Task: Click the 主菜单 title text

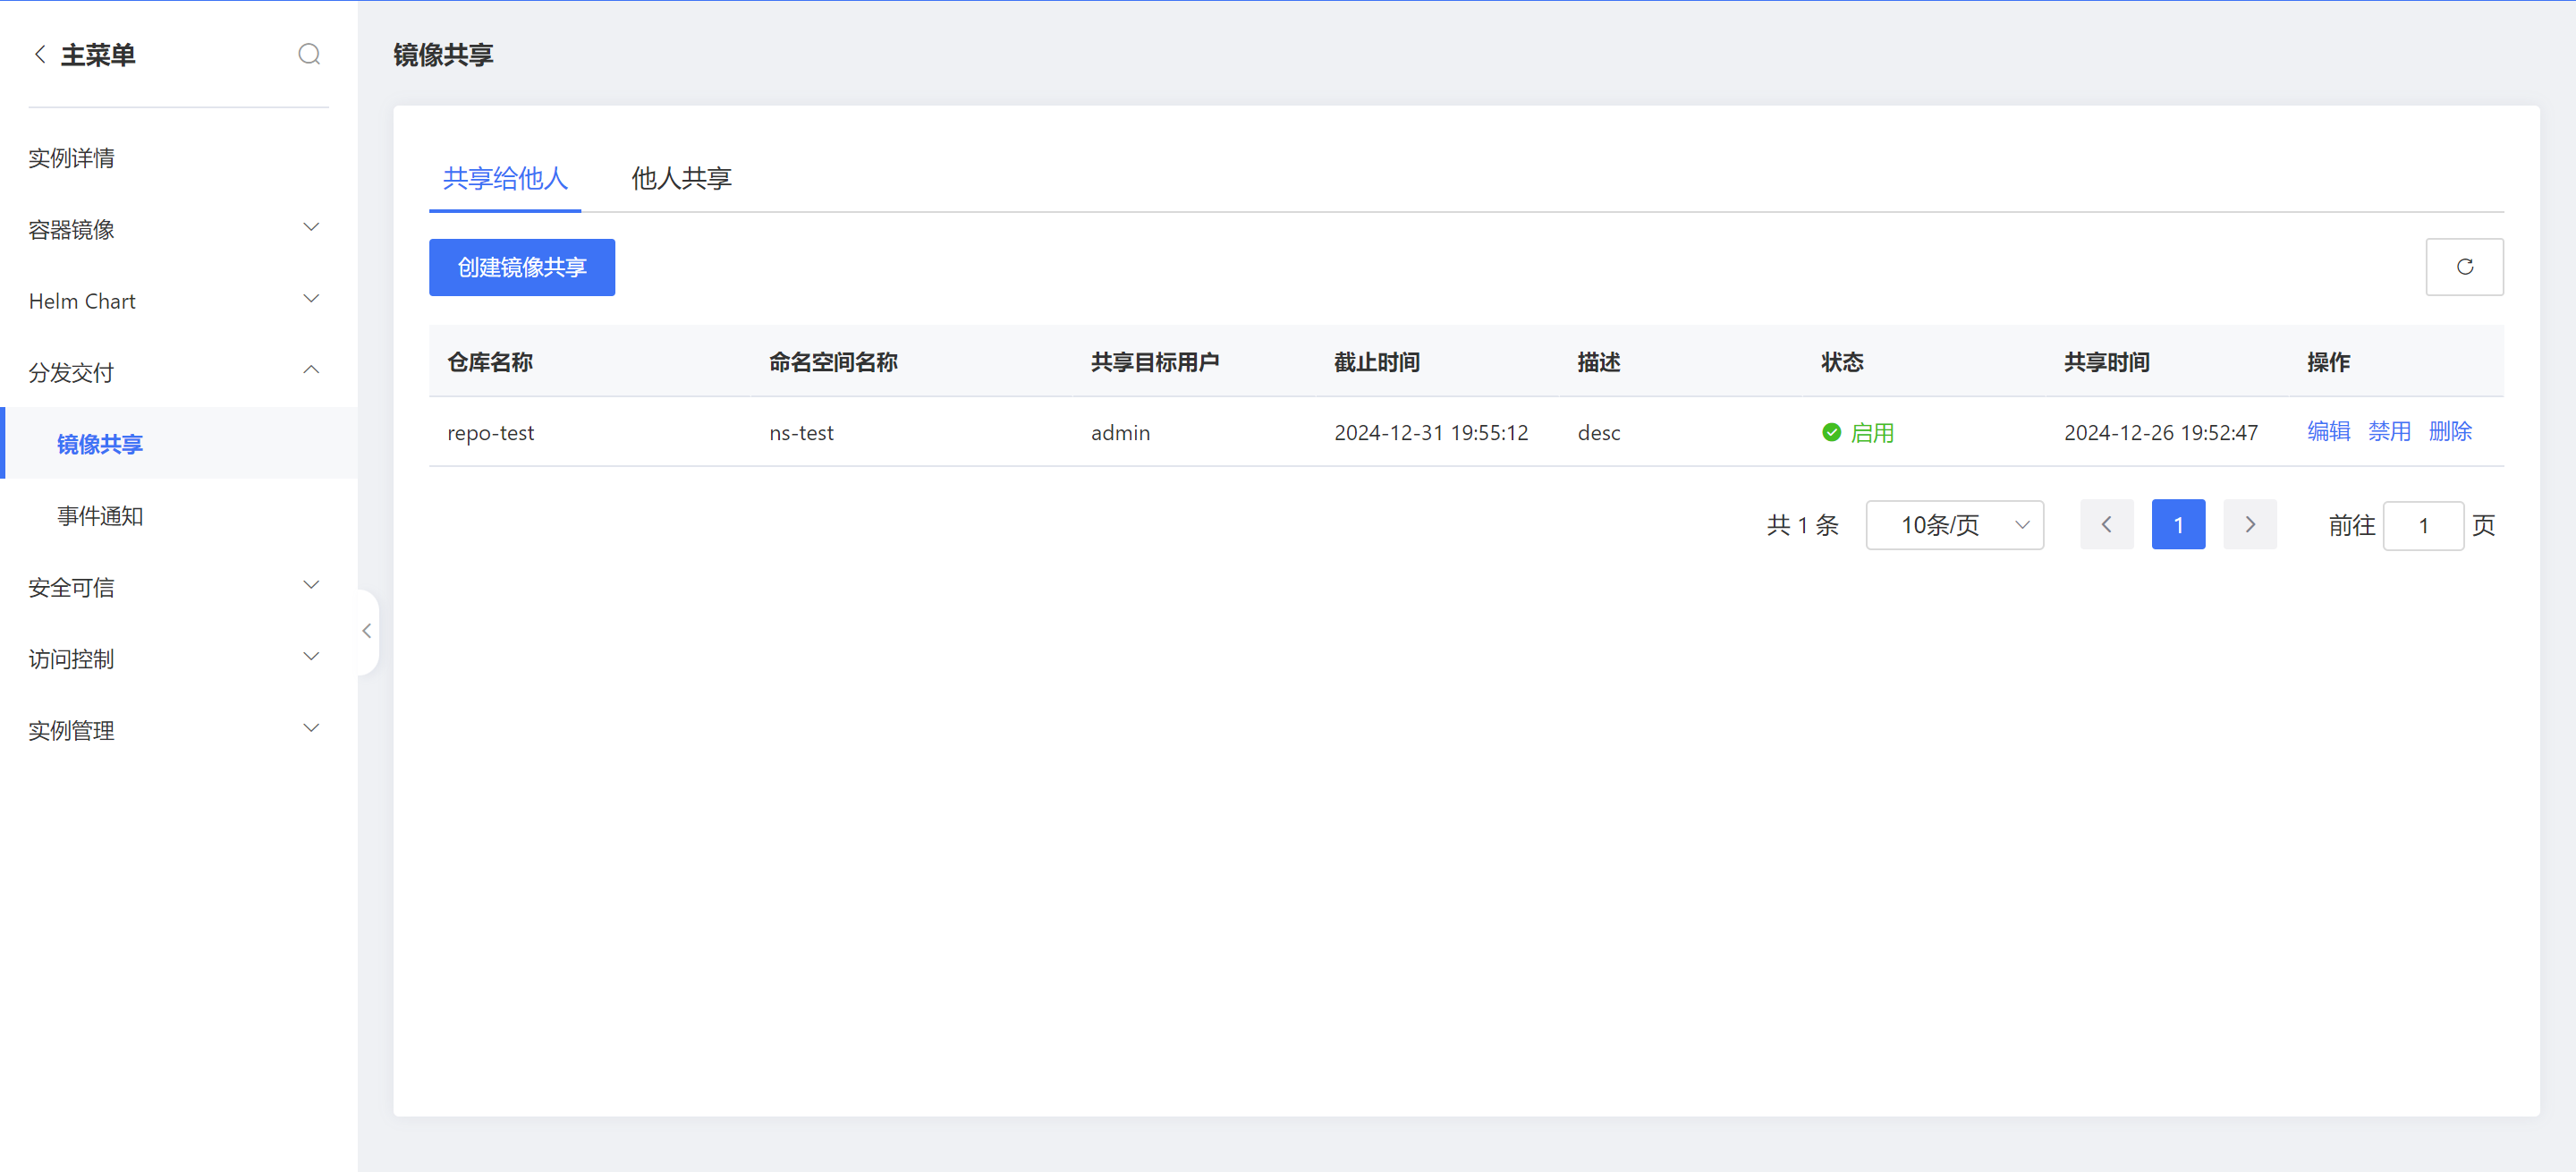Action: click(x=98, y=54)
